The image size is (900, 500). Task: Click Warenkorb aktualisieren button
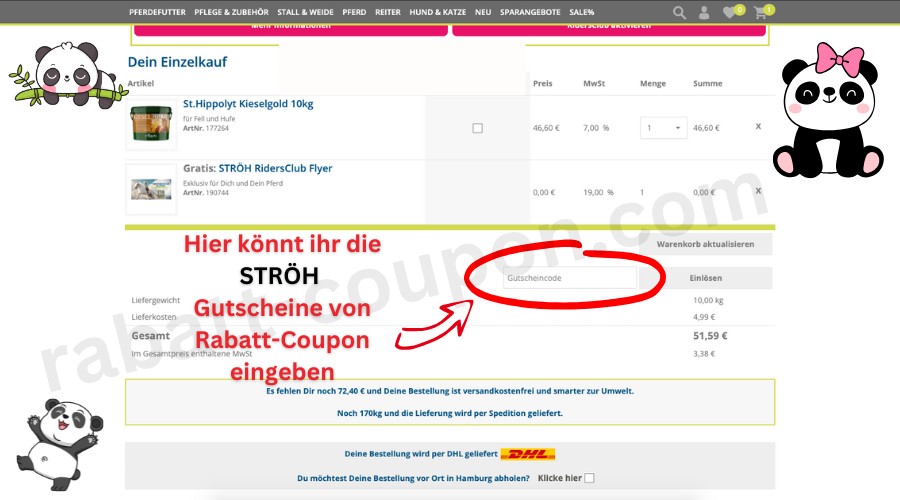point(705,244)
